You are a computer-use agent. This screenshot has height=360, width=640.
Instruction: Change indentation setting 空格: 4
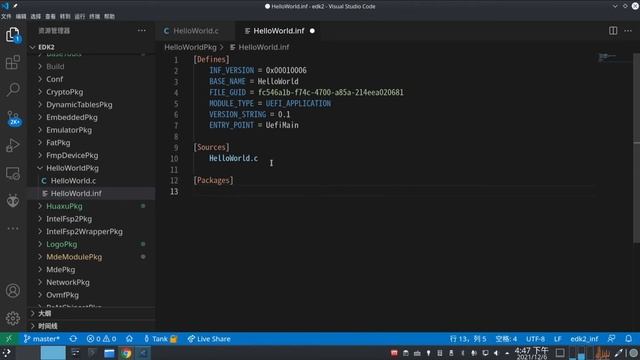tap(506, 339)
